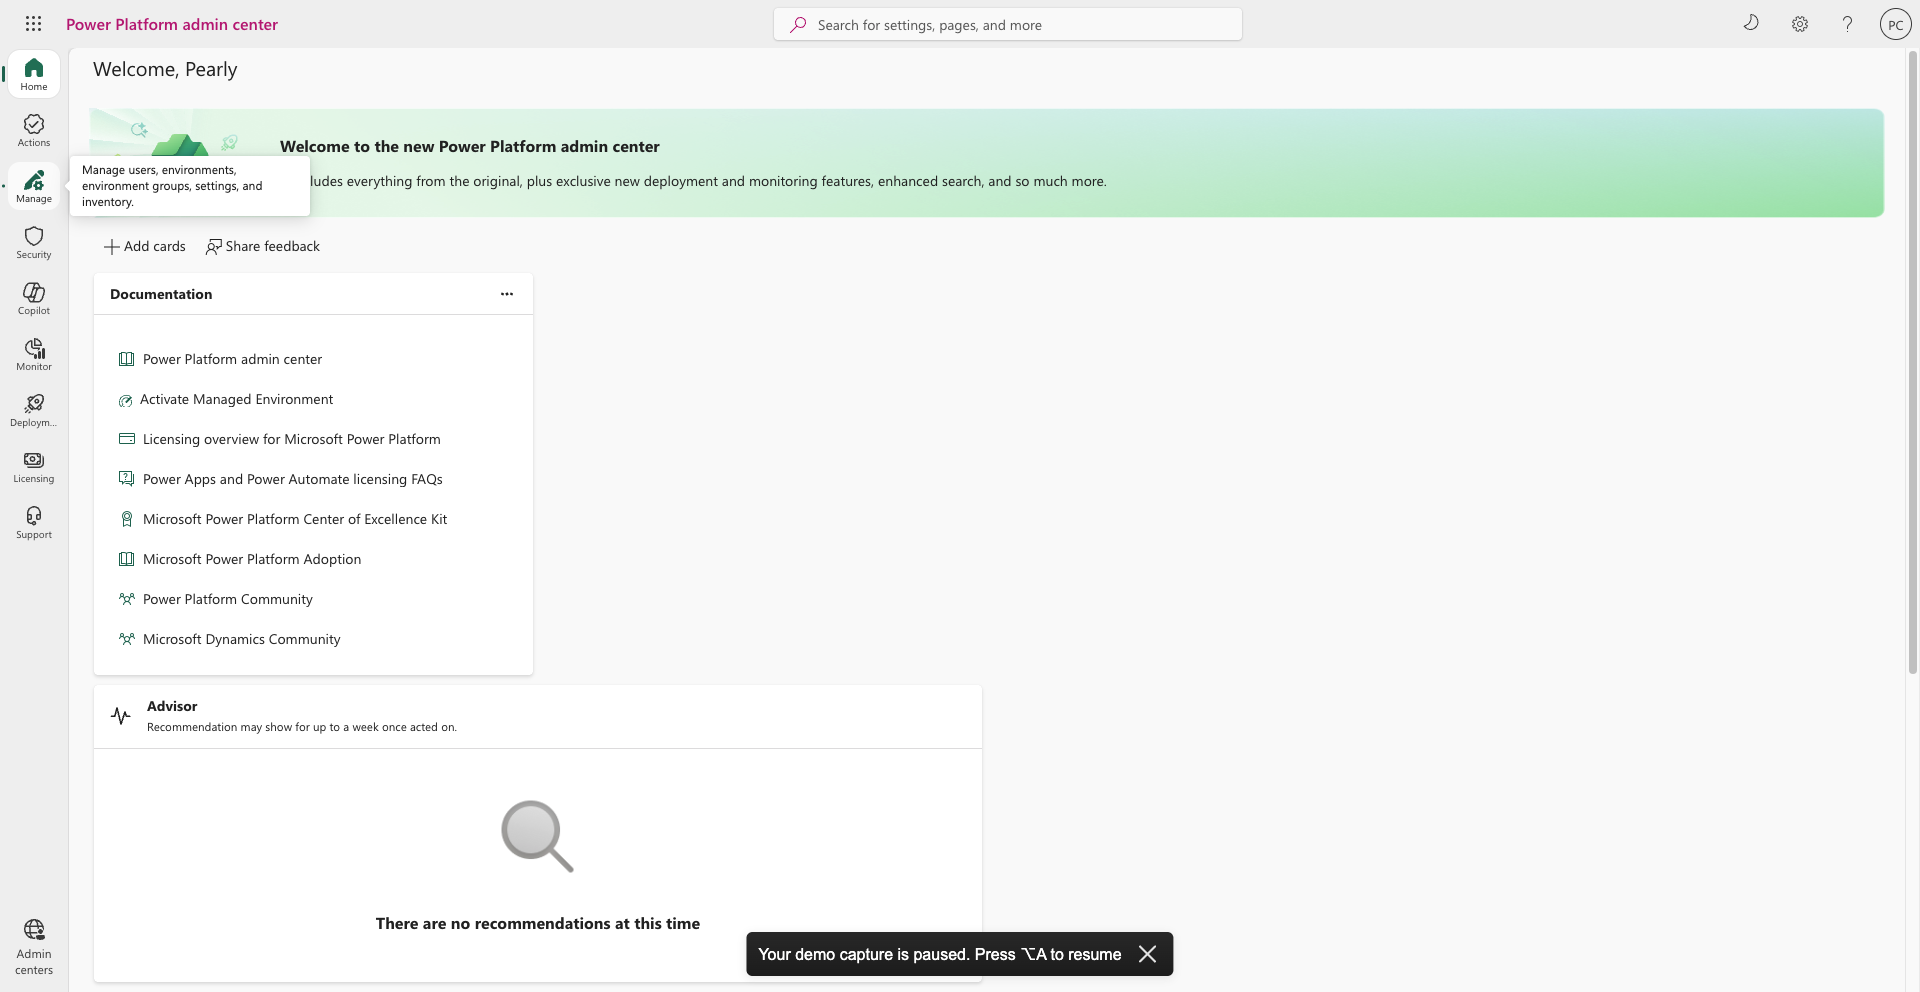Screen dimensions: 1920x992
Task: Open the settings gear
Action: tap(1799, 24)
